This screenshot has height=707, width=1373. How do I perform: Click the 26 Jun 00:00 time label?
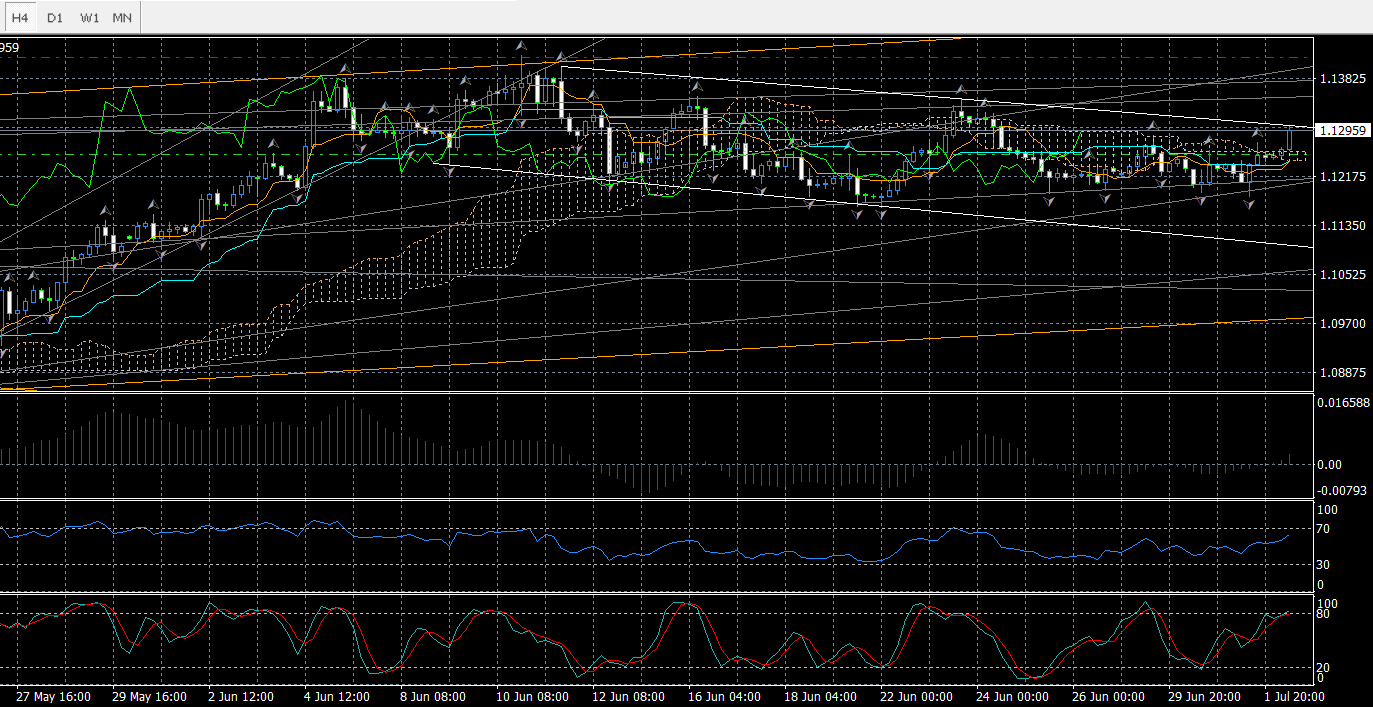pos(1108,696)
